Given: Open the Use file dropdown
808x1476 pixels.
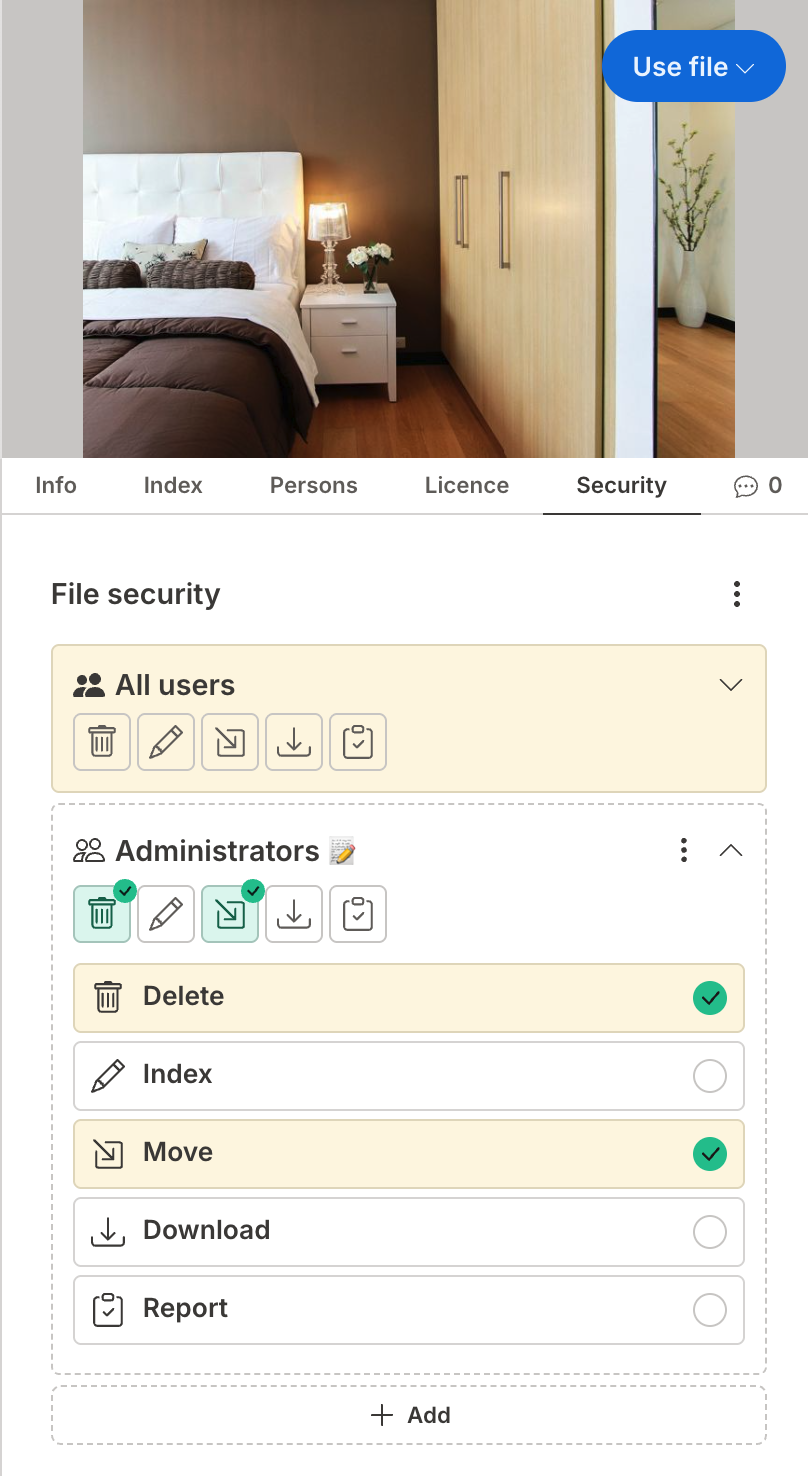Looking at the screenshot, I should (x=694, y=67).
